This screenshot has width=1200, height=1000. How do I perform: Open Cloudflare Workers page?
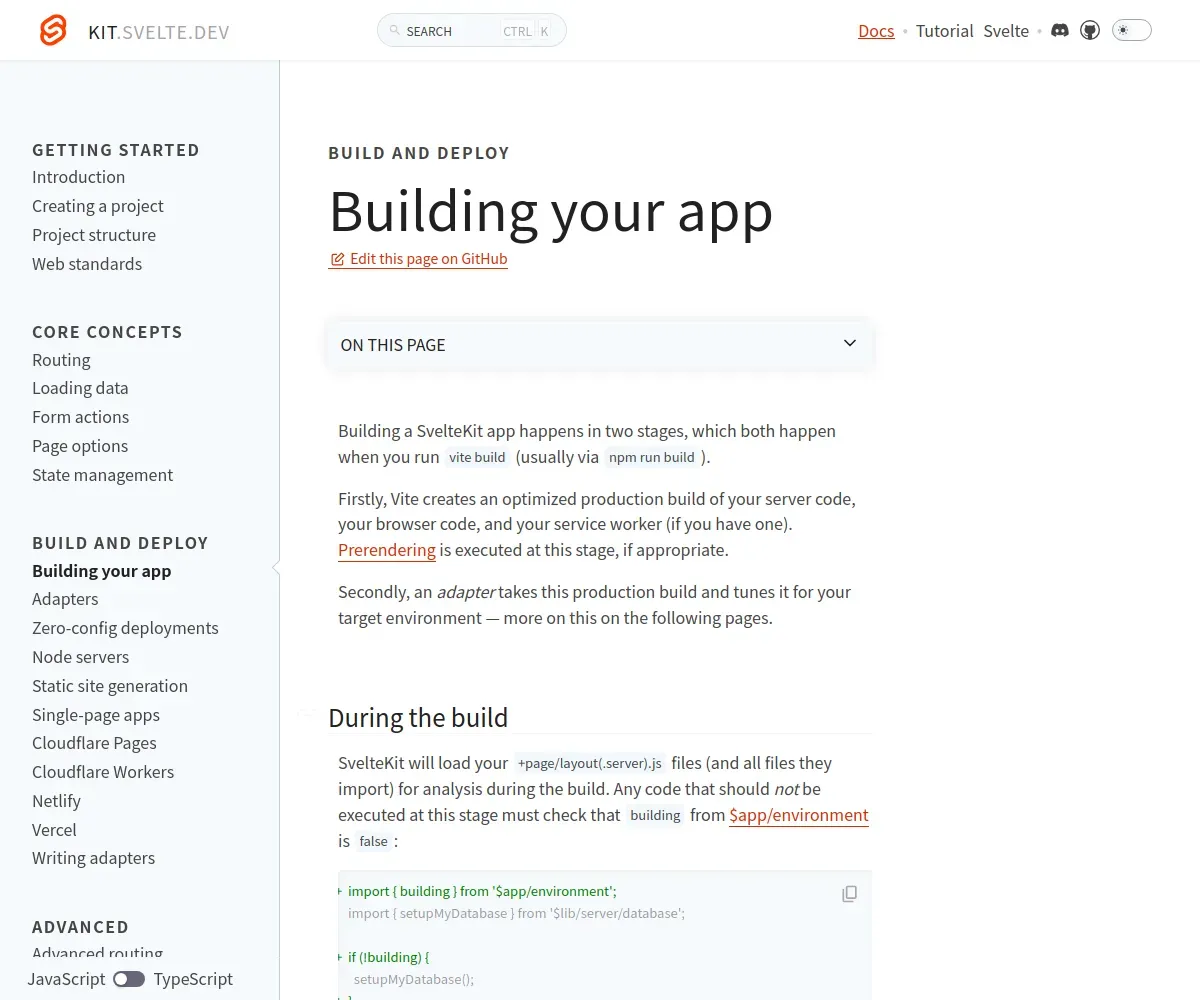pos(103,772)
